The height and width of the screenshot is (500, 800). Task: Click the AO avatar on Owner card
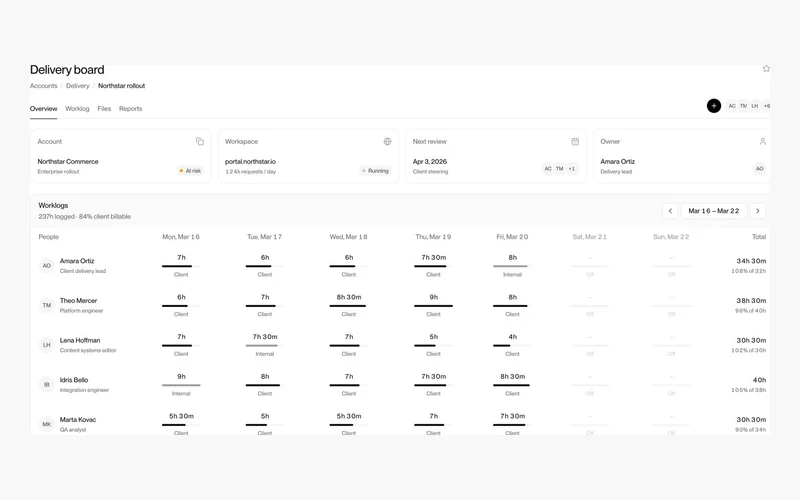click(x=759, y=169)
